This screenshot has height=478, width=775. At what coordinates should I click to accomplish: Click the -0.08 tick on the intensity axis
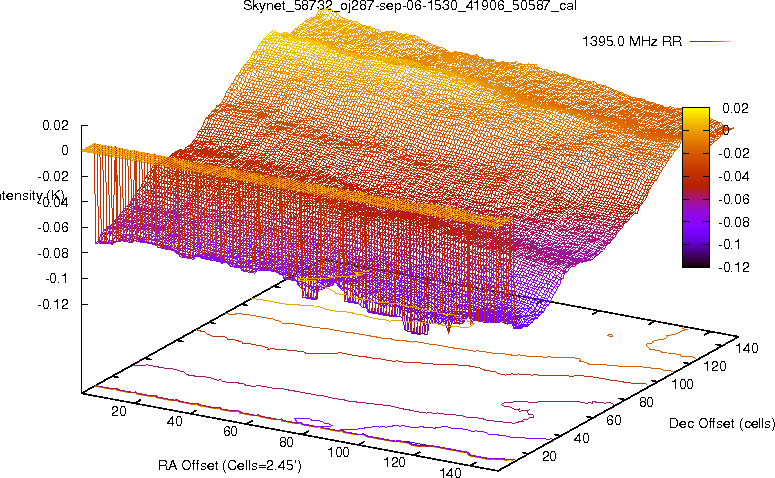pos(53,253)
